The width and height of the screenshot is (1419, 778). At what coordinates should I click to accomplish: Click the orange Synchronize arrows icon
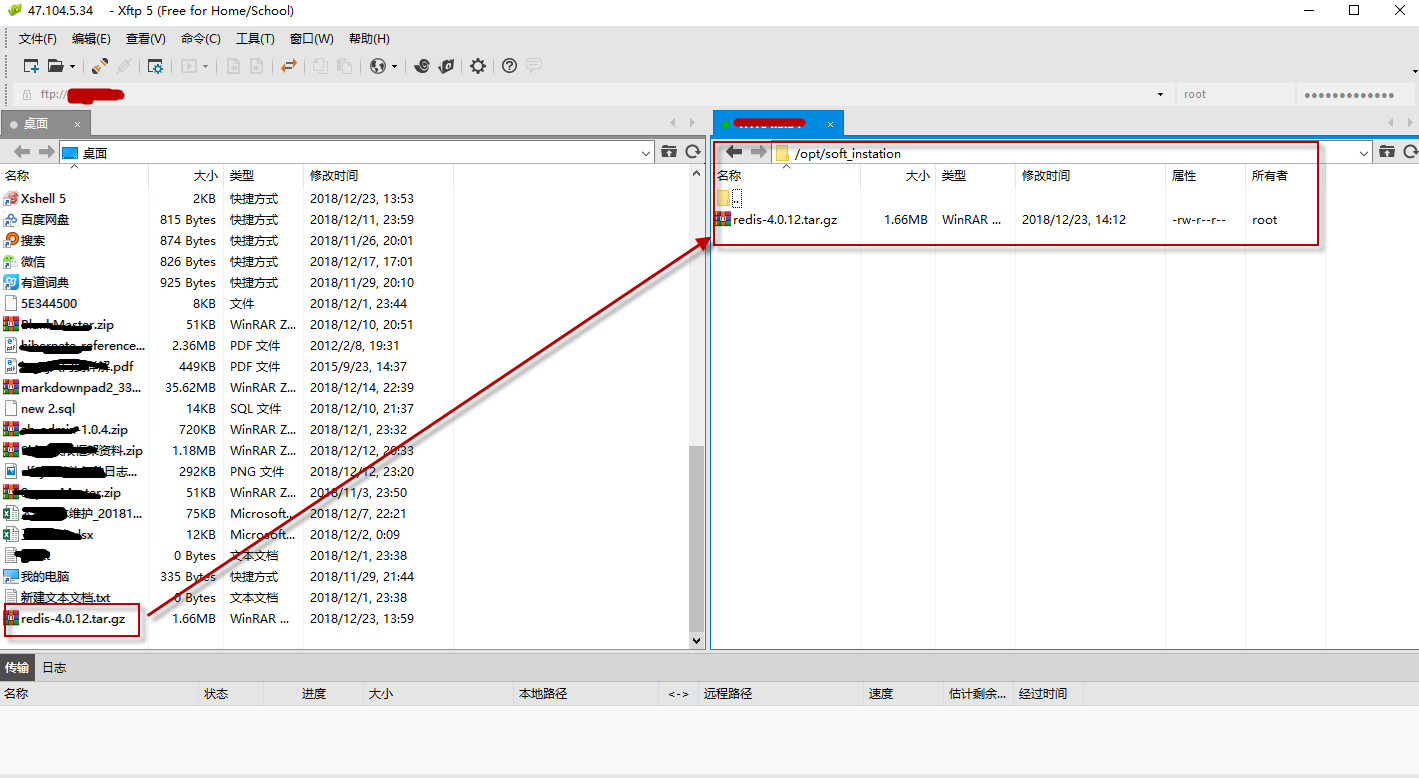click(x=289, y=66)
